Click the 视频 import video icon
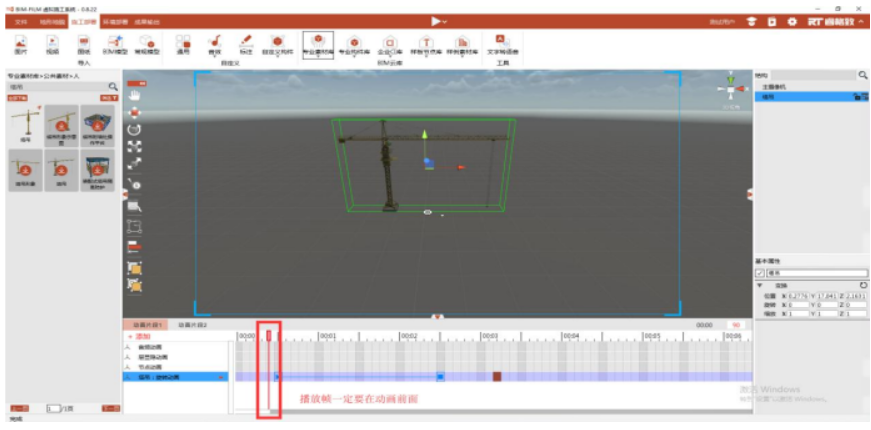 point(52,44)
